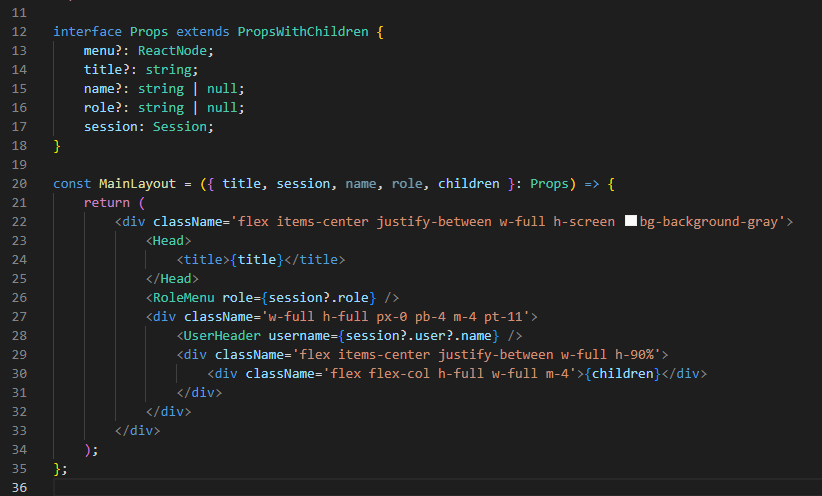This screenshot has width=822, height=496.
Task: Click 'h-screen' class on line 22
Action: [584, 221]
